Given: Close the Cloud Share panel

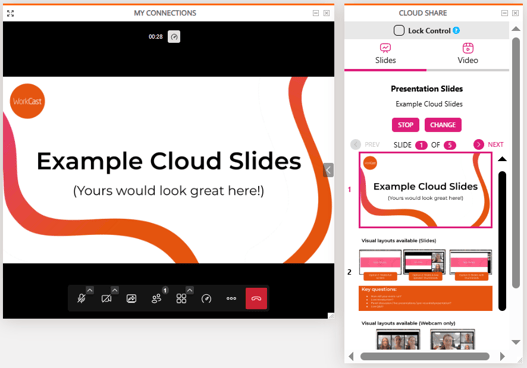Looking at the screenshot, I should (x=515, y=13).
